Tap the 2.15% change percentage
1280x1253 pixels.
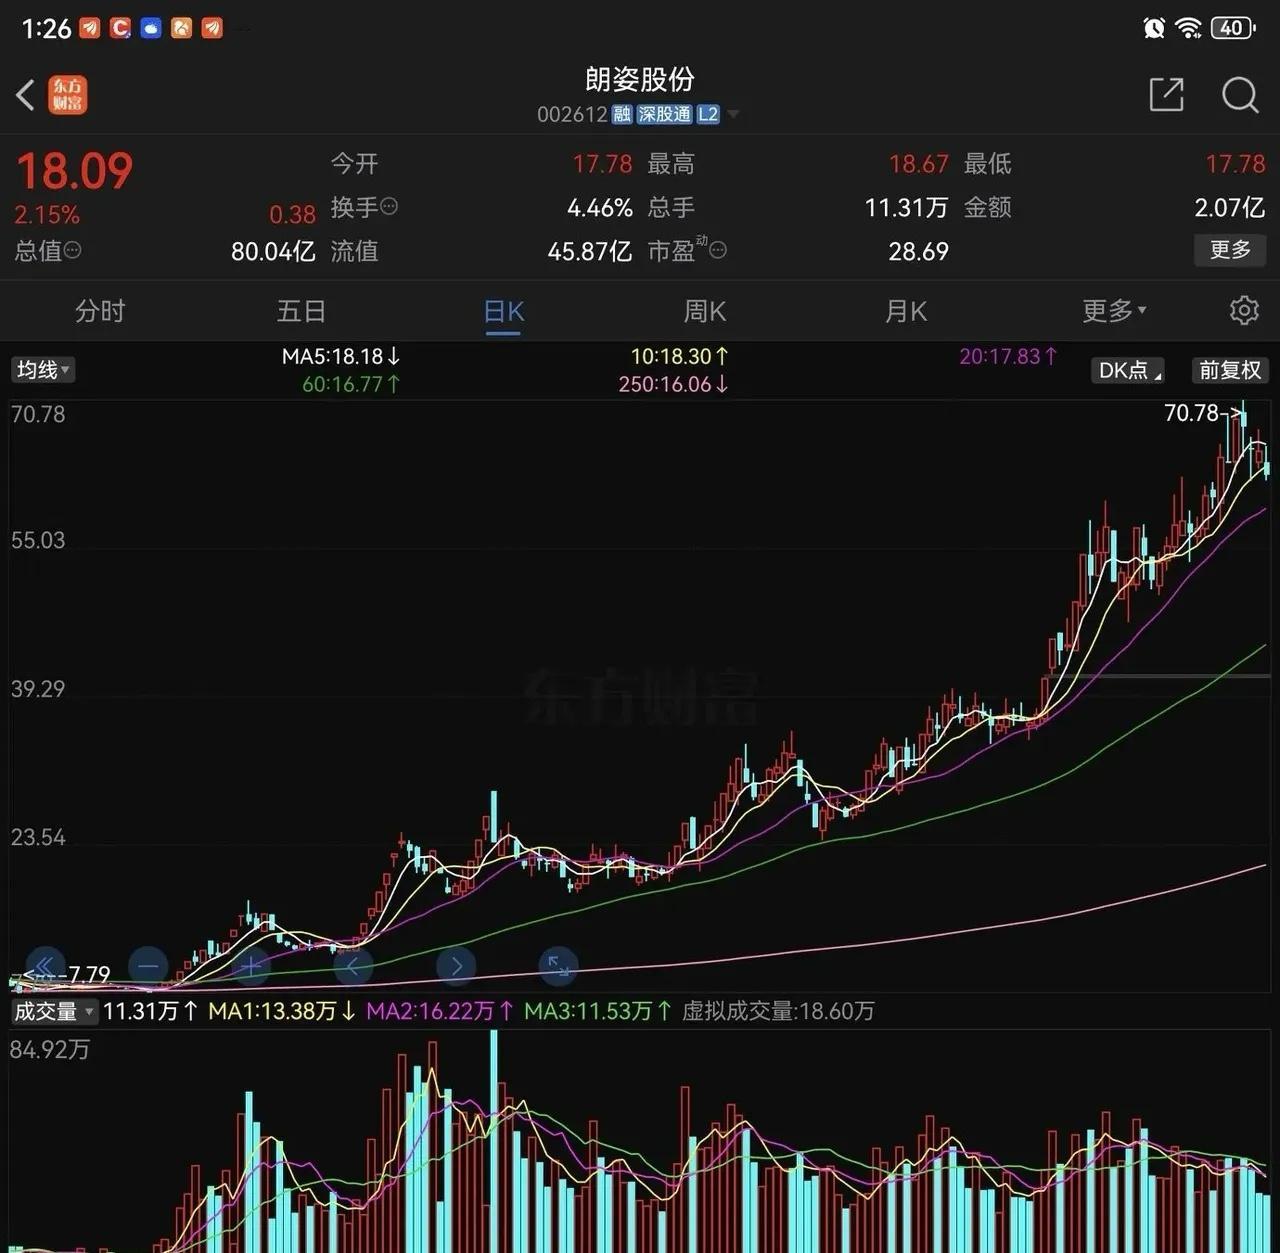point(47,214)
